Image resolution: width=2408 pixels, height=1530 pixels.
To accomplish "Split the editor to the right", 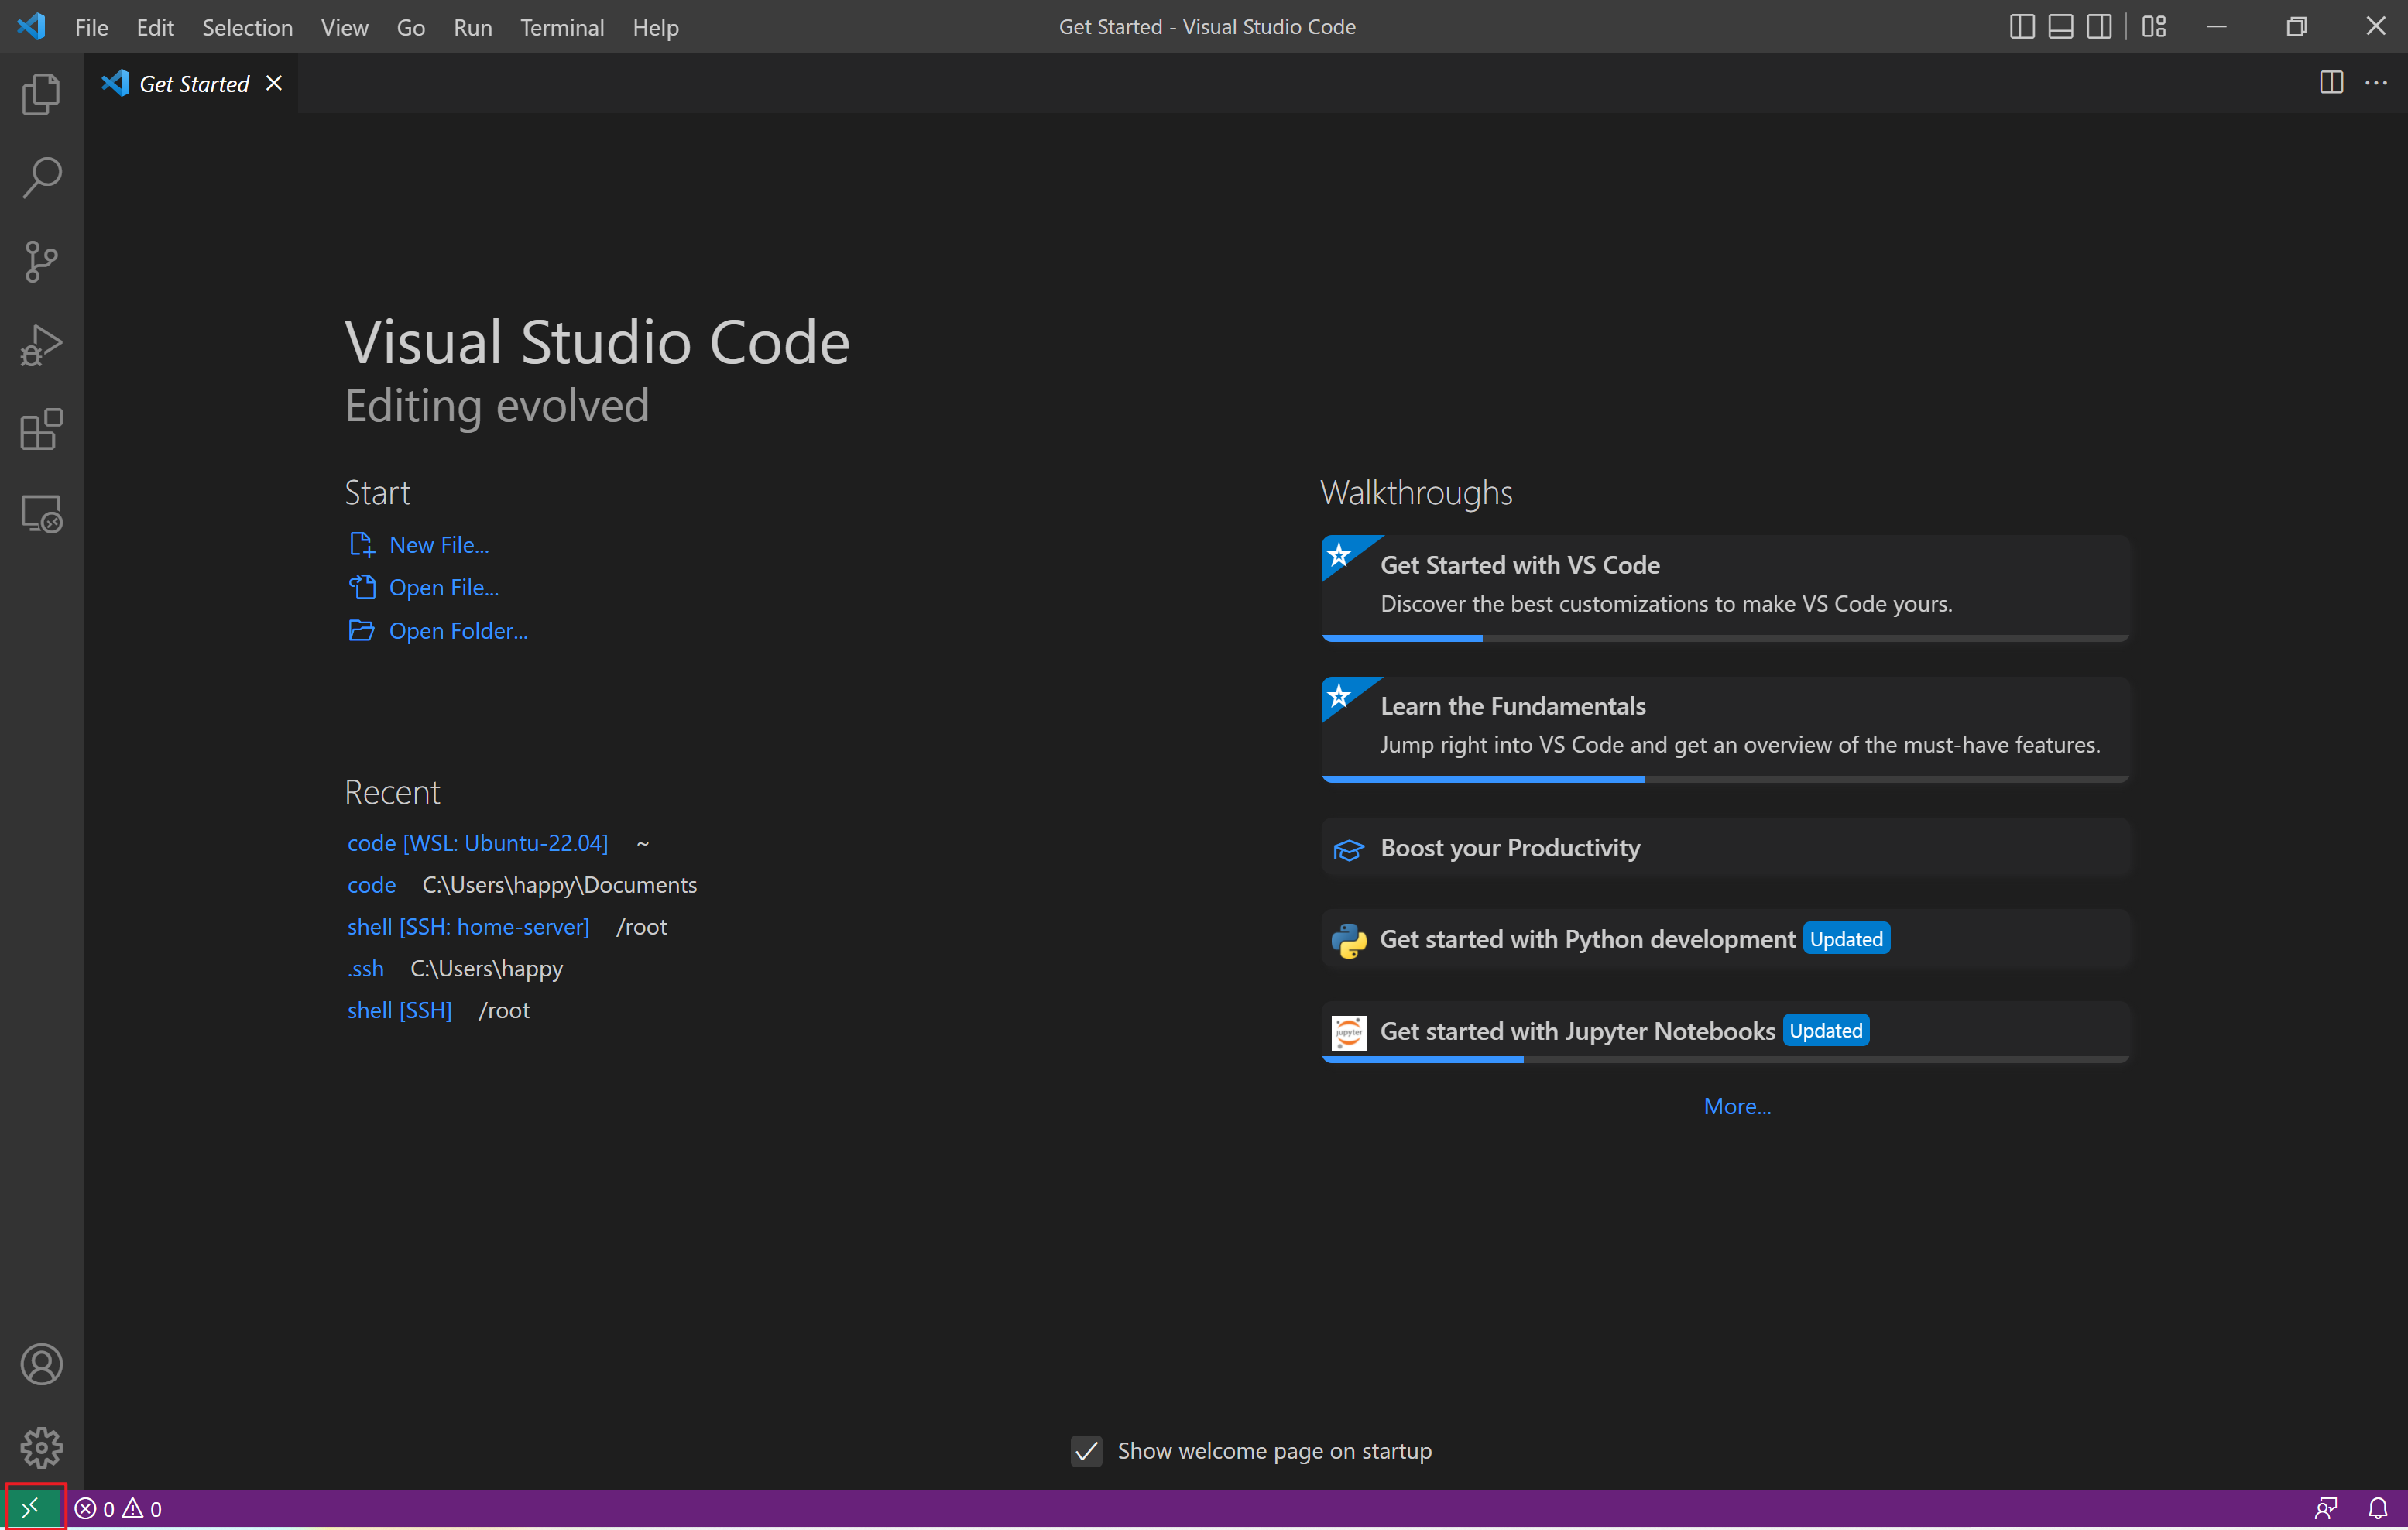I will pos(2331,83).
